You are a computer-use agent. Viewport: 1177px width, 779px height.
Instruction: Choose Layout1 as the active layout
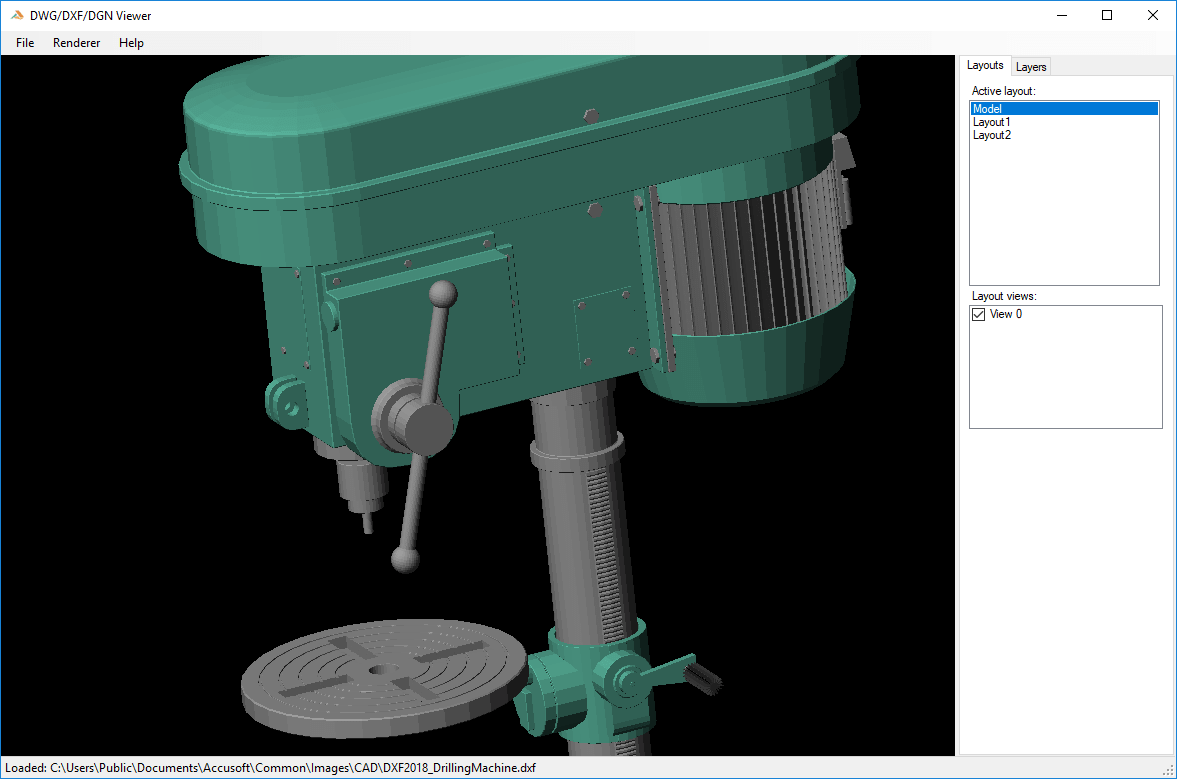pyautogui.click(x=992, y=122)
